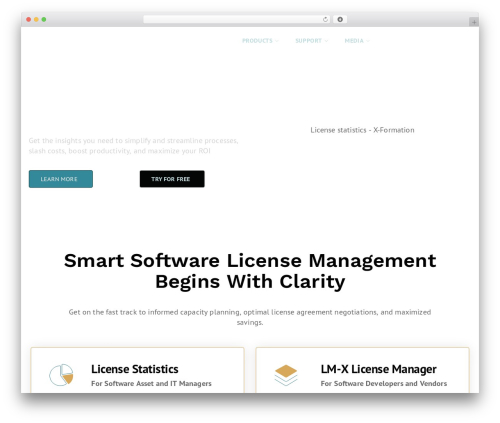500x423 pixels.
Task: Click the yellow minimize window button
Action: pyautogui.click(x=36, y=19)
